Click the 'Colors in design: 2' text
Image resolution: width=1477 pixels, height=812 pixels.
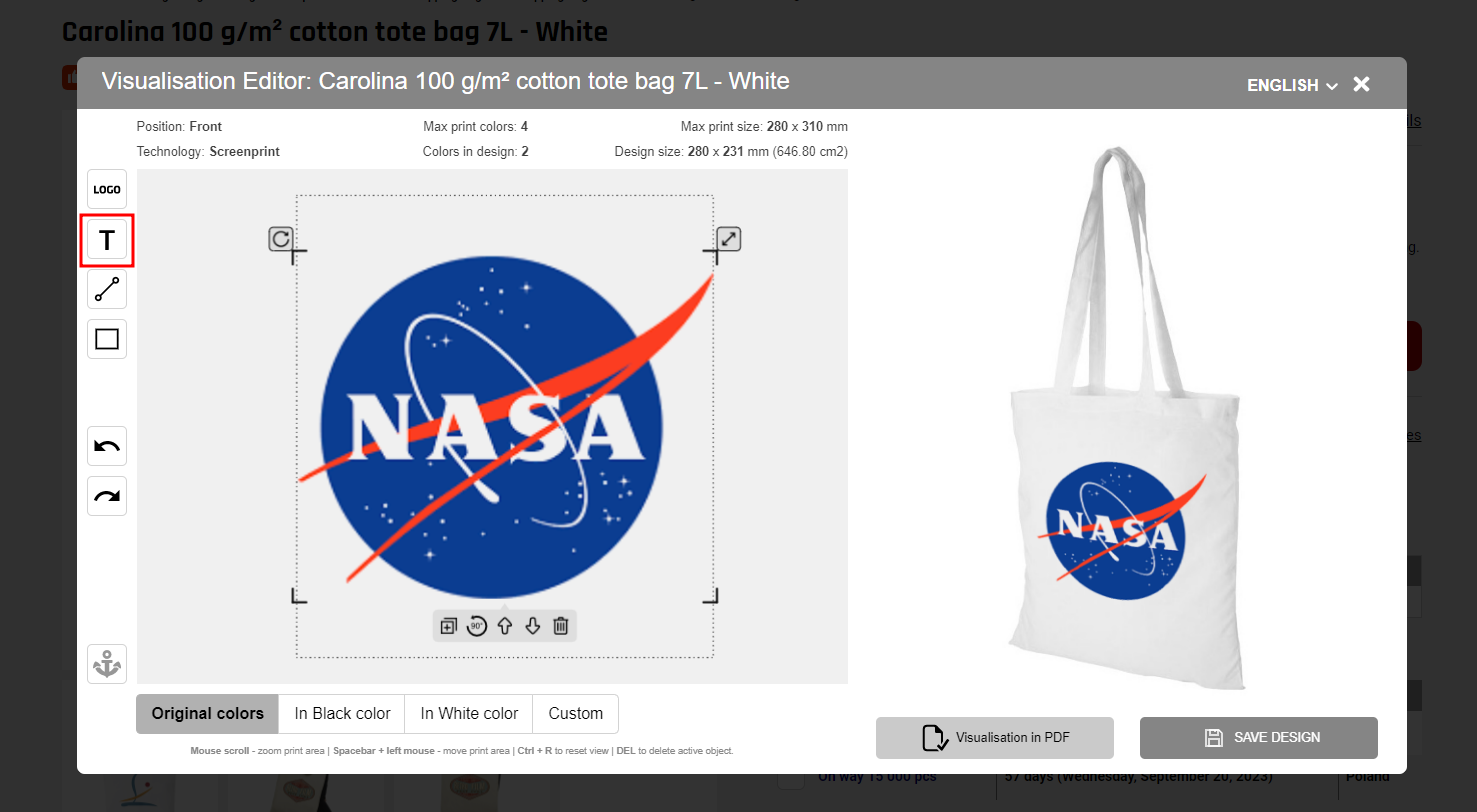pyautogui.click(x=476, y=152)
